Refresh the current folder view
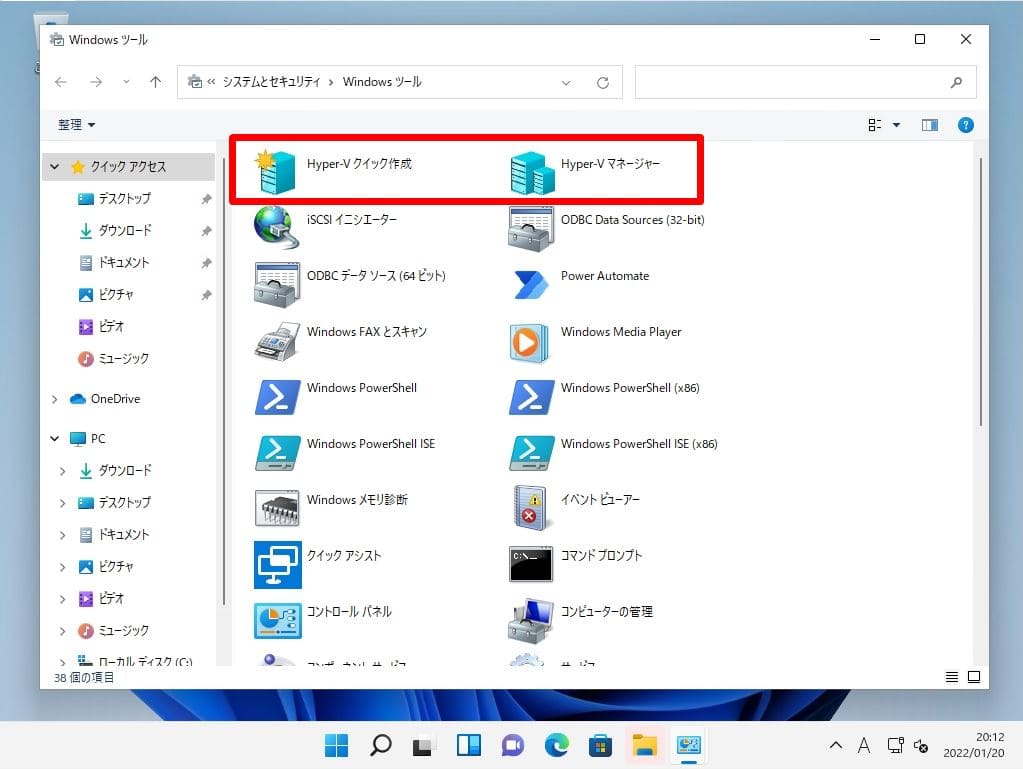Viewport: 1023px width, 769px height. [x=603, y=82]
